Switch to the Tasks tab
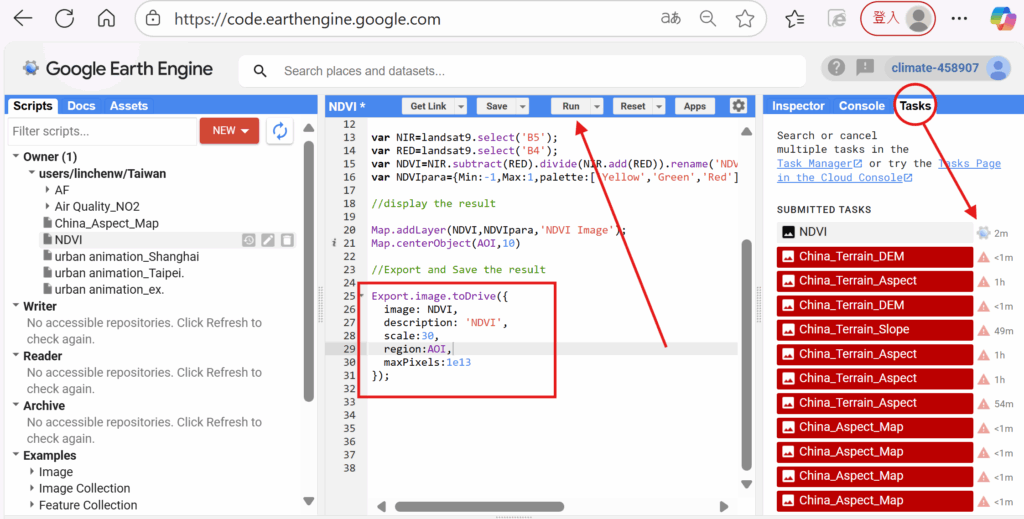 click(x=915, y=106)
